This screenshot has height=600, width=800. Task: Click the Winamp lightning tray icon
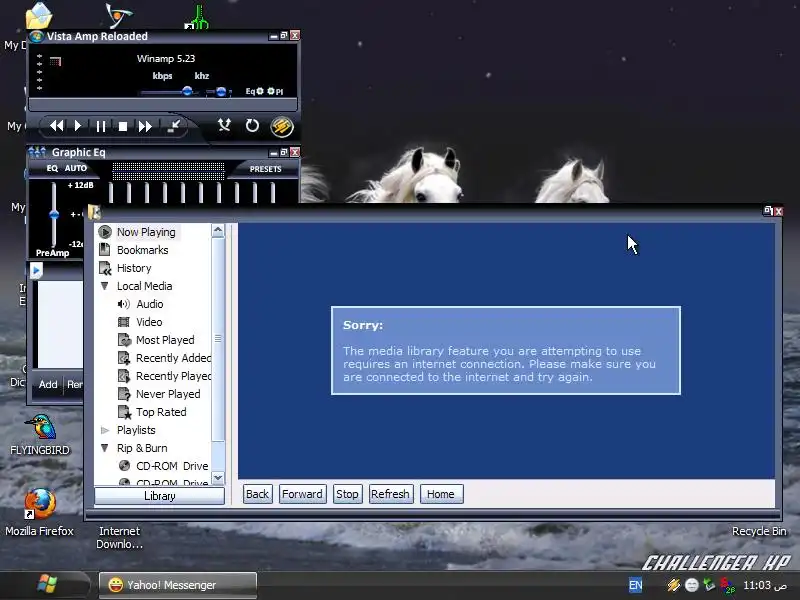673,585
